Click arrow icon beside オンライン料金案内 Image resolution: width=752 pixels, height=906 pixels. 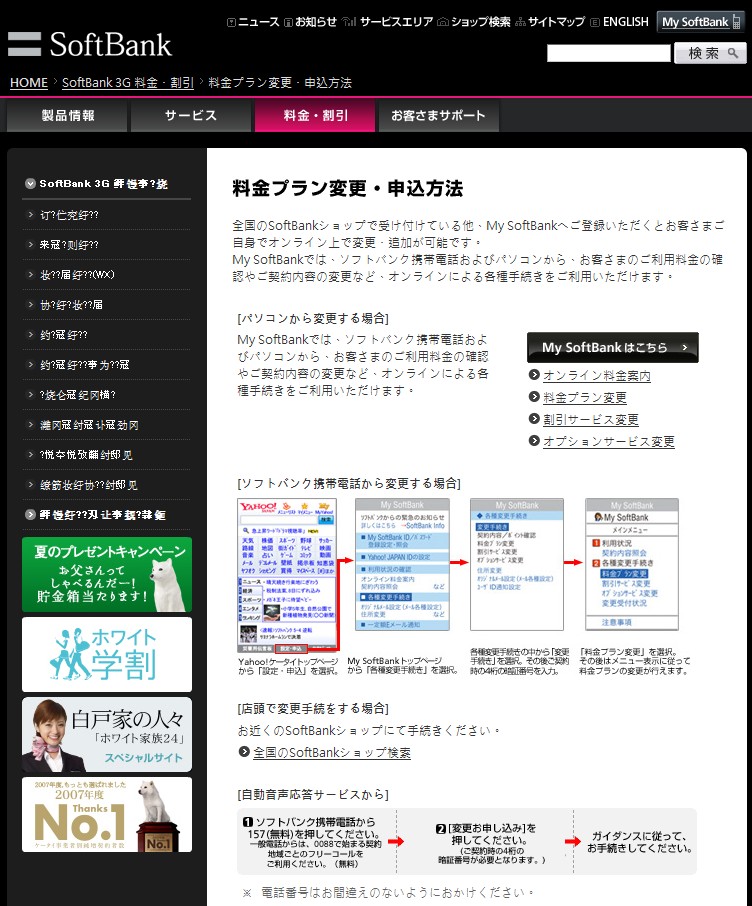coord(534,375)
